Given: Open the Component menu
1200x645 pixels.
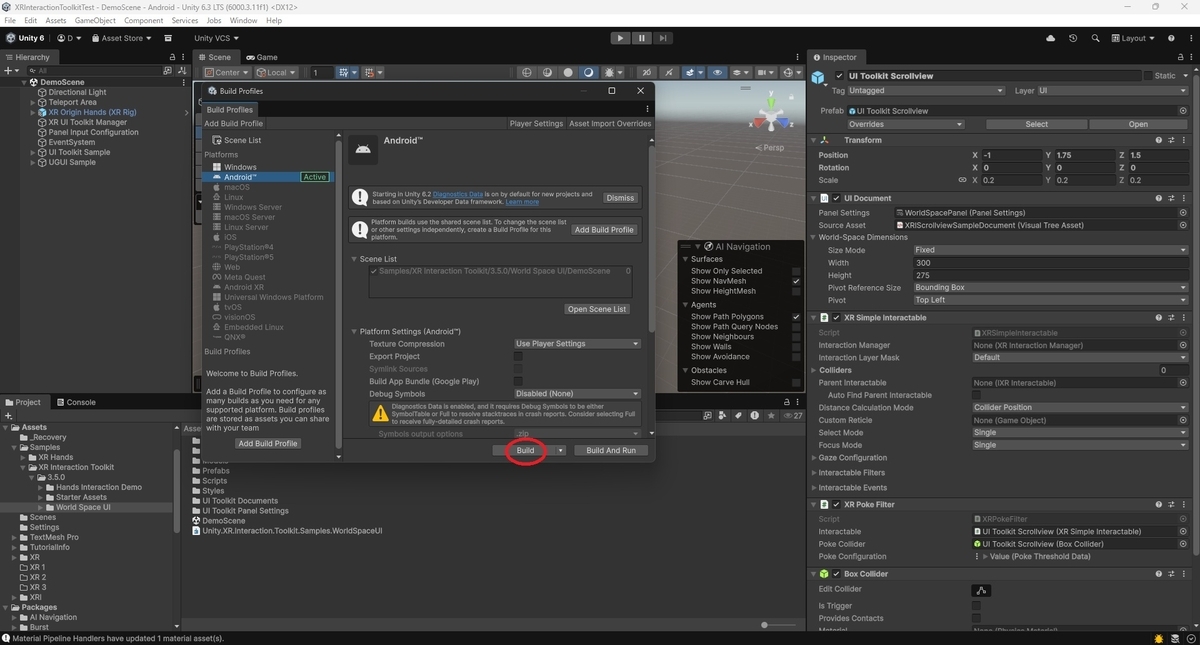Looking at the screenshot, I should point(144,20).
